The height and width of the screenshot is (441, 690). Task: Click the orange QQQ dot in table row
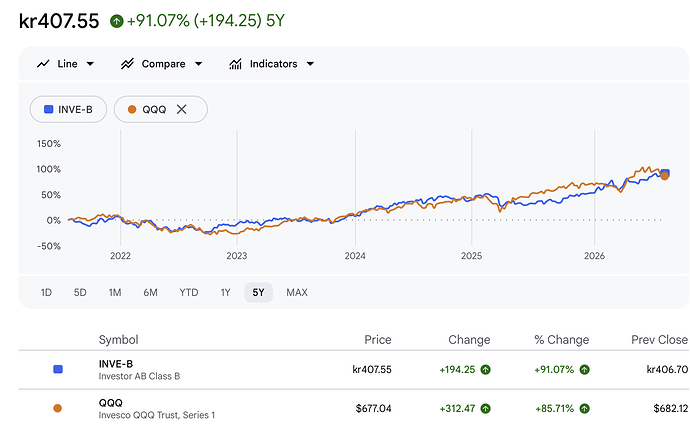[58, 408]
